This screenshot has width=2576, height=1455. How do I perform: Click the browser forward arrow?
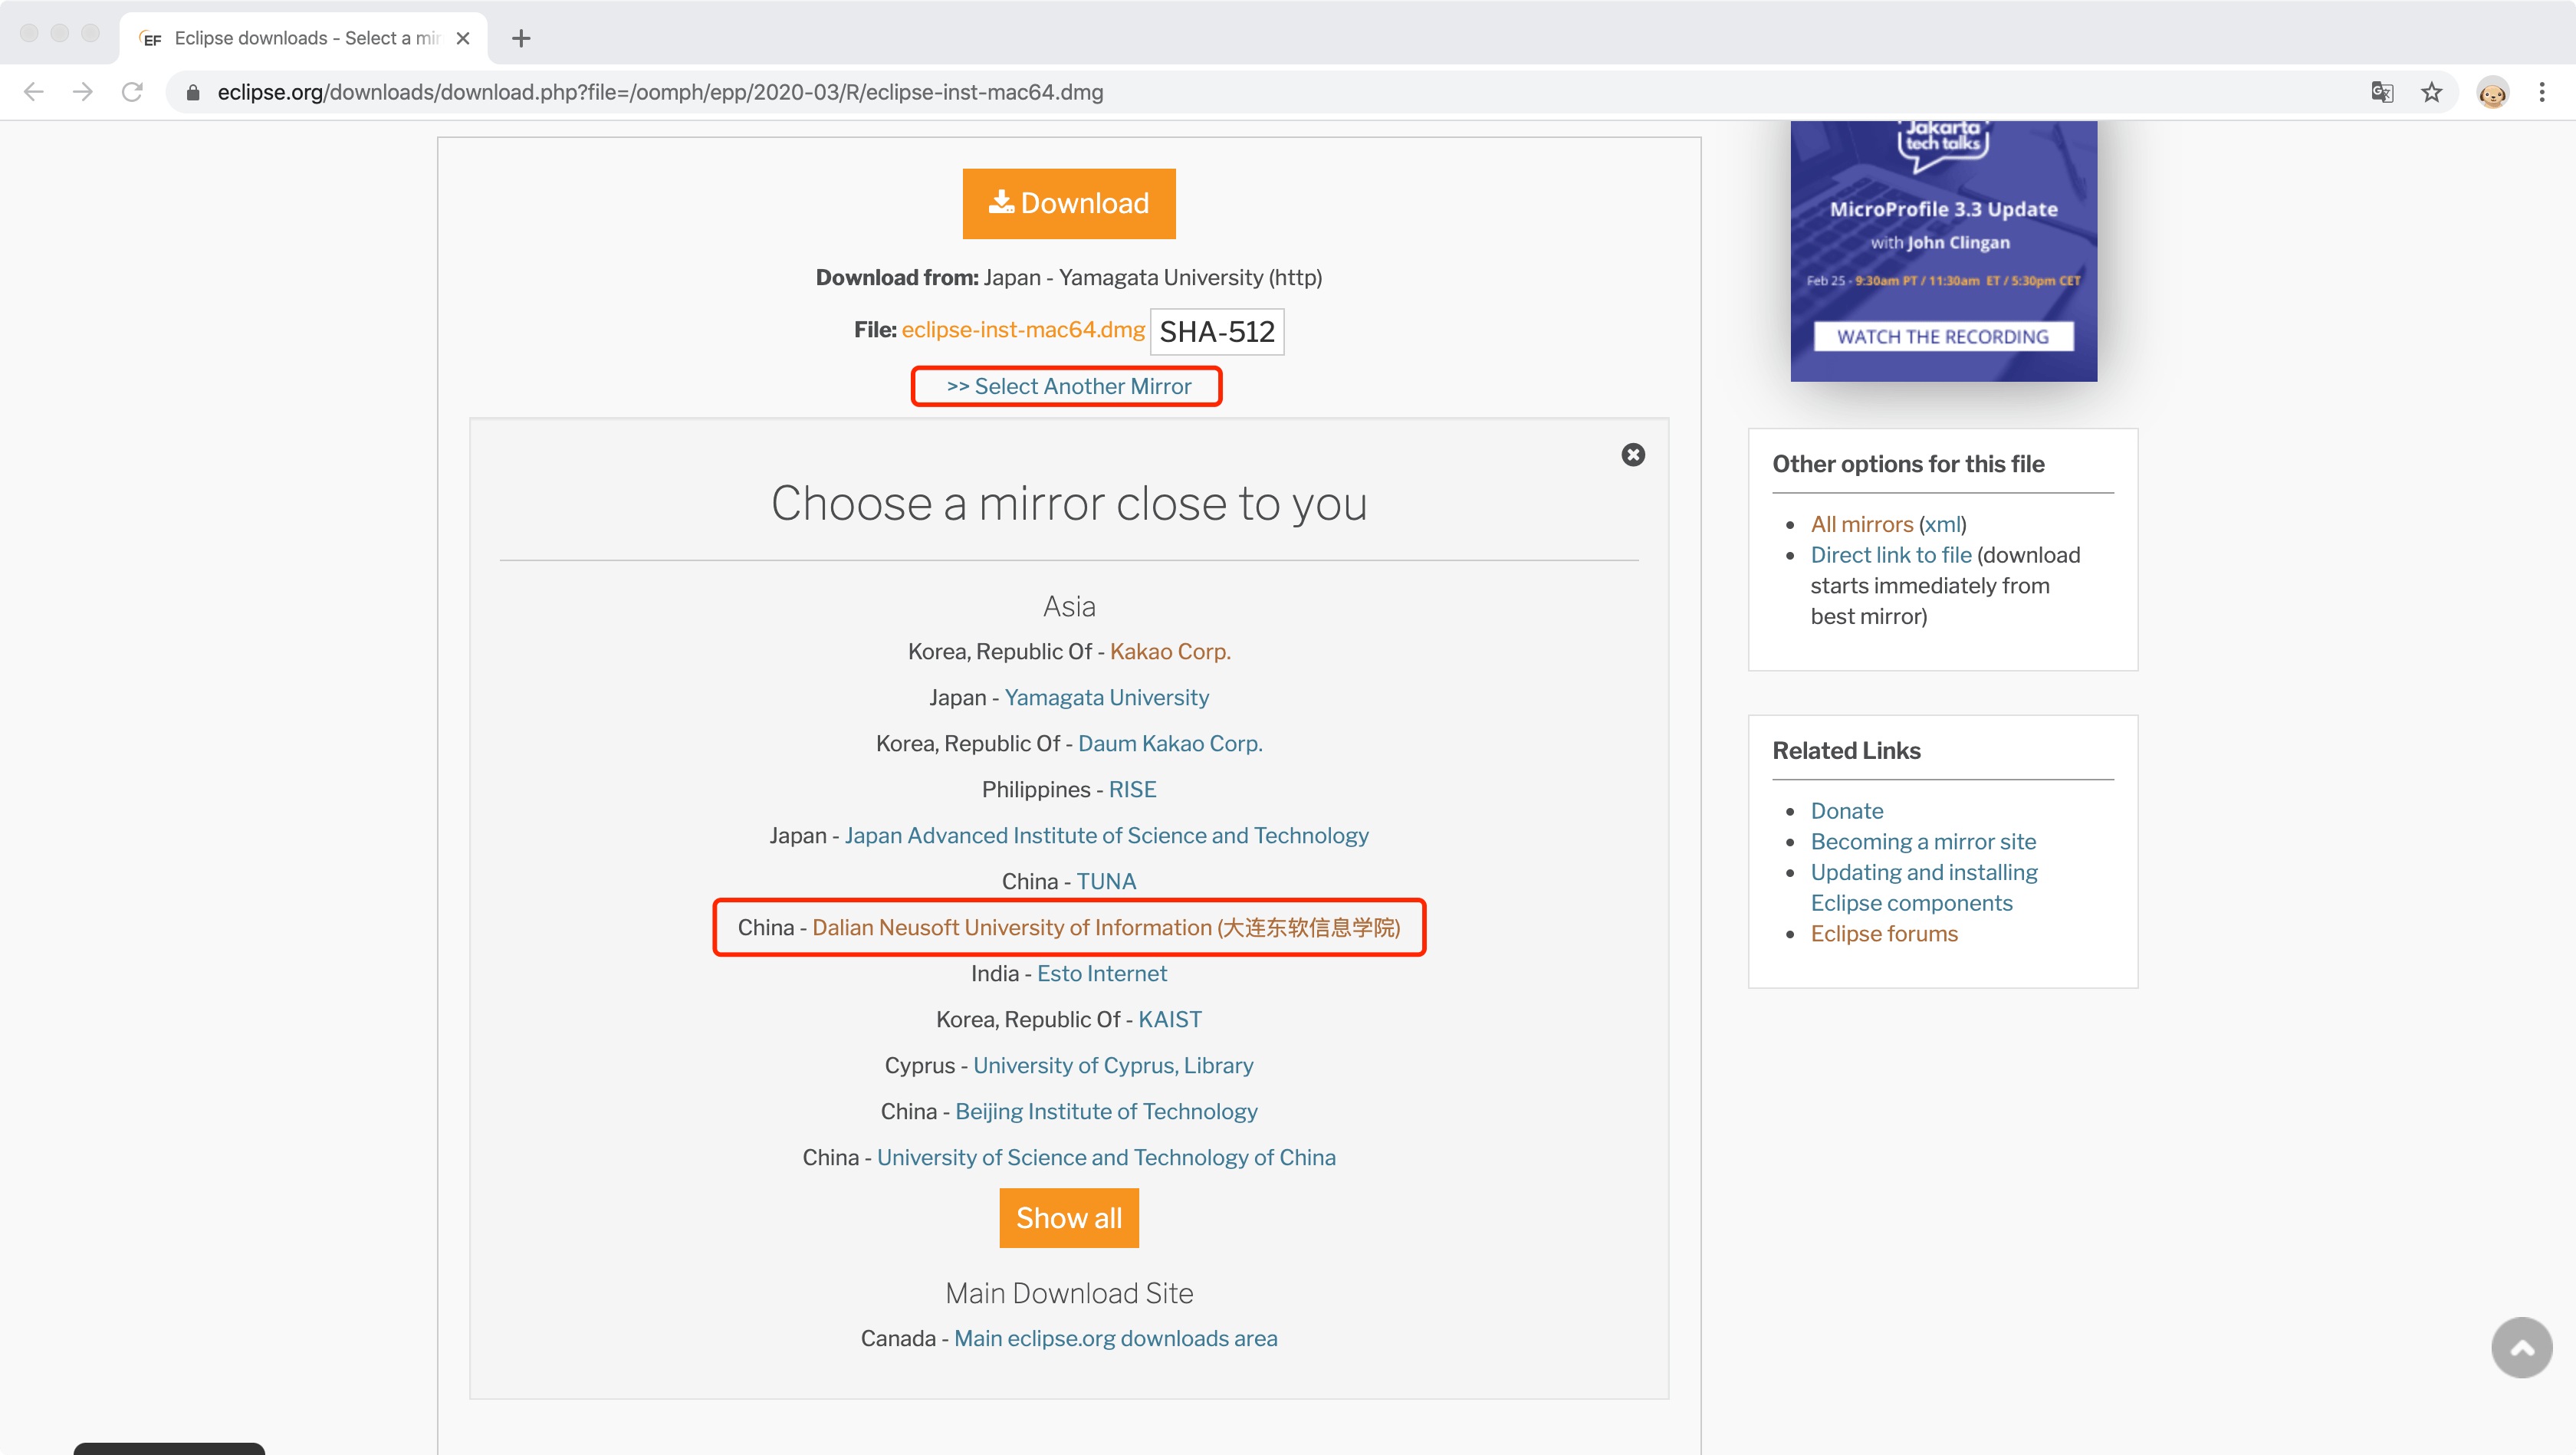coord(83,92)
